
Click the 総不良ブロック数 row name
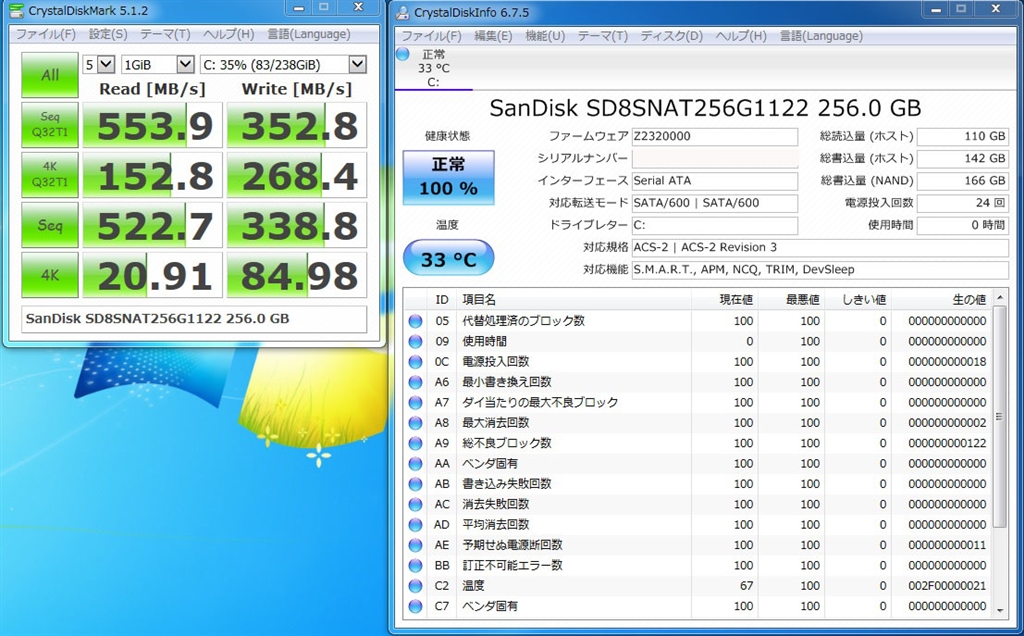pos(507,443)
